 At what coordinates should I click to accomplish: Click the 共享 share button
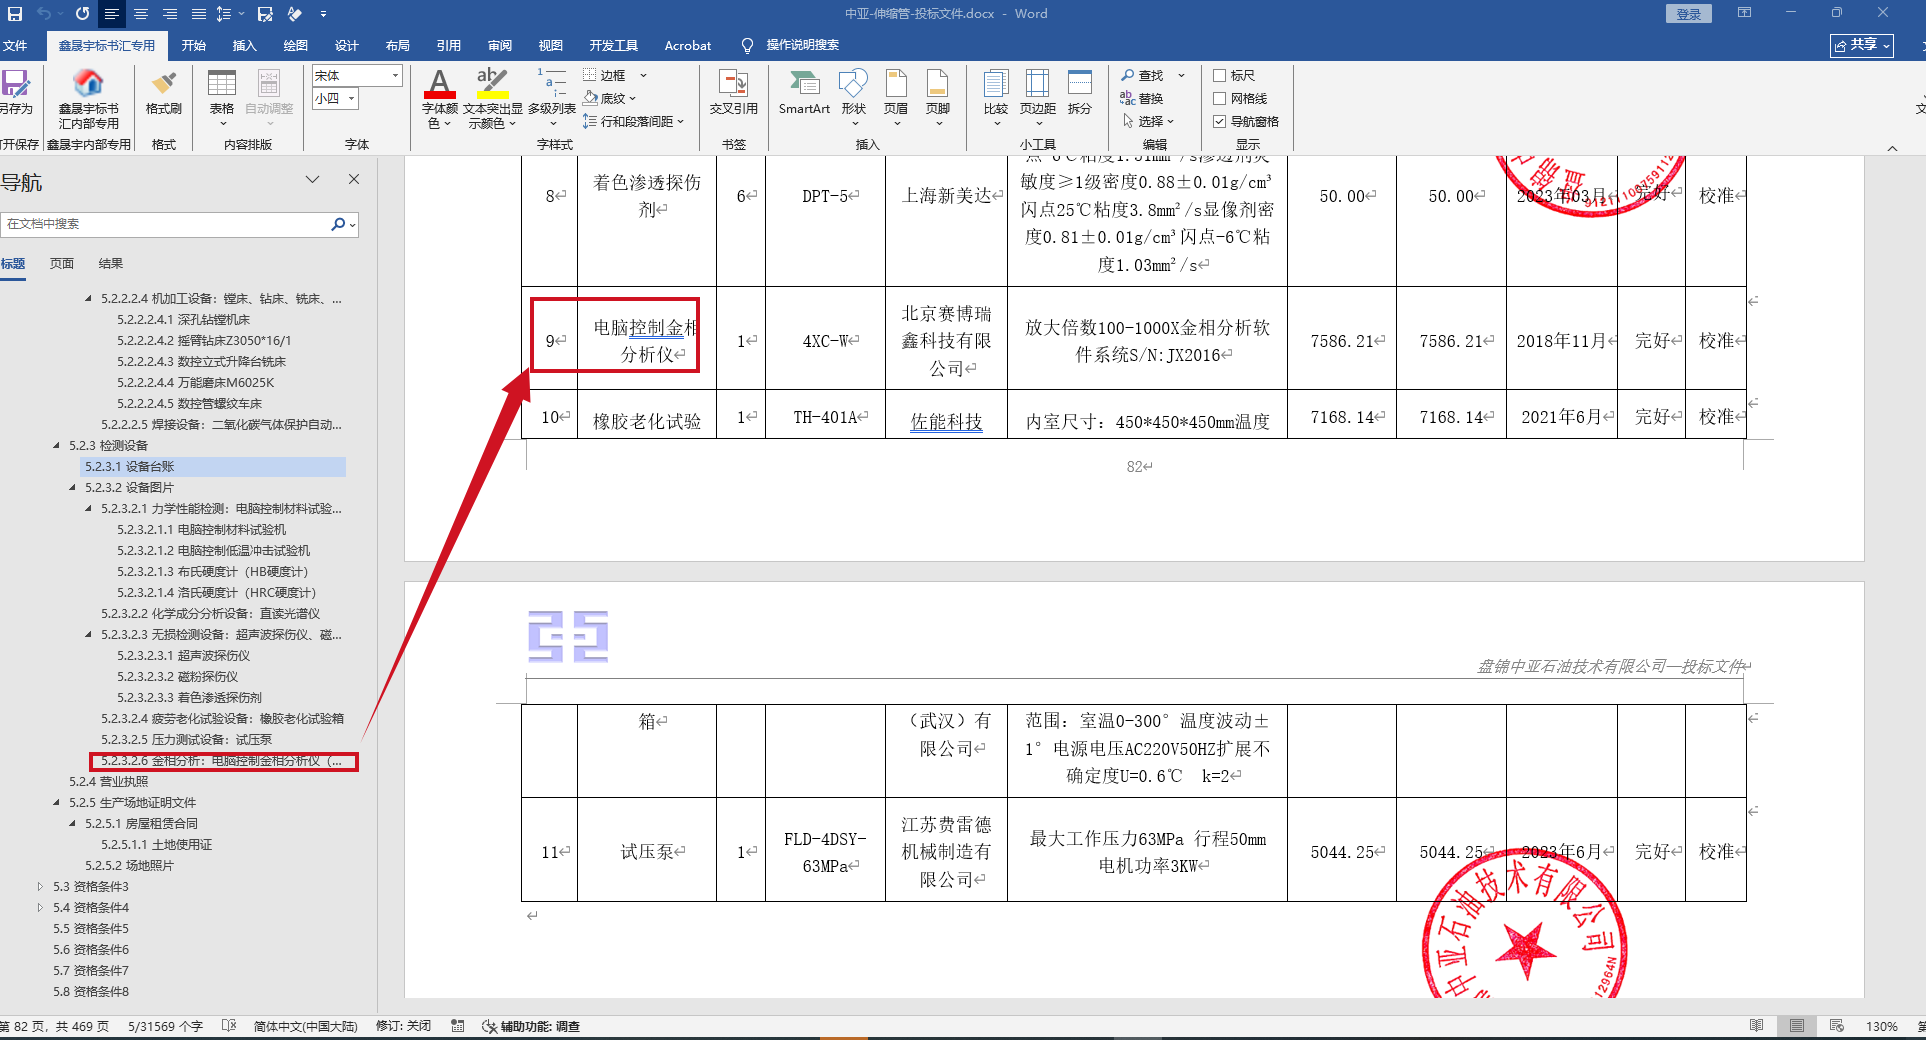click(1862, 45)
